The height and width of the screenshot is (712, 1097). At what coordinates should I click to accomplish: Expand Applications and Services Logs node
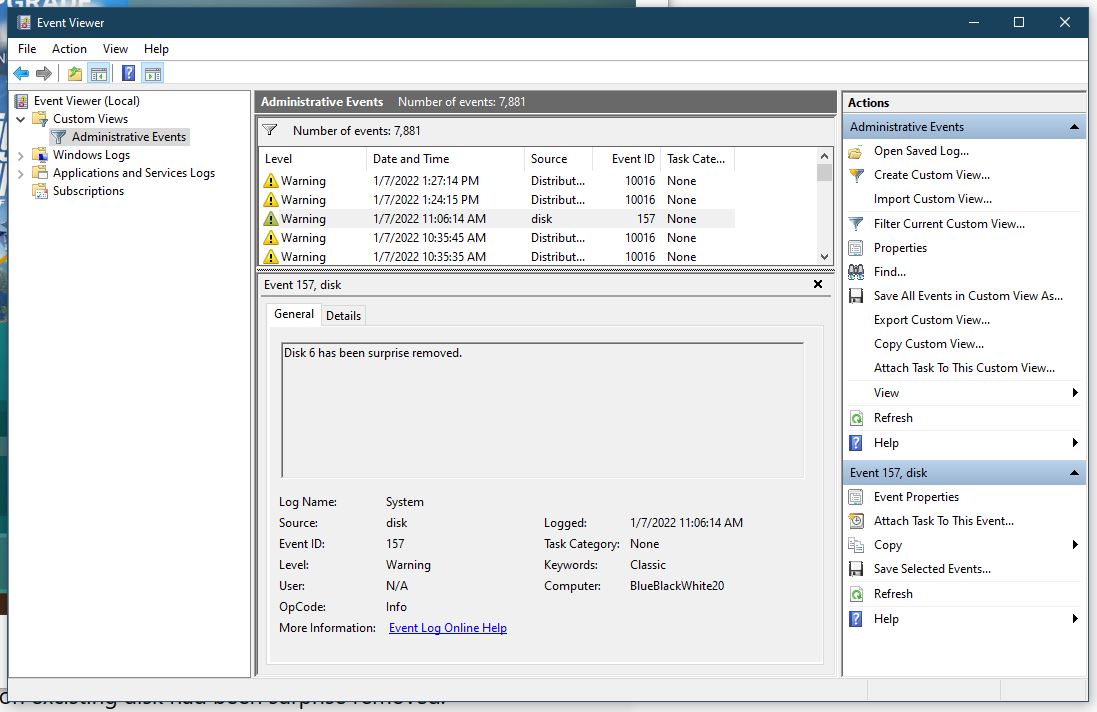click(x=21, y=173)
